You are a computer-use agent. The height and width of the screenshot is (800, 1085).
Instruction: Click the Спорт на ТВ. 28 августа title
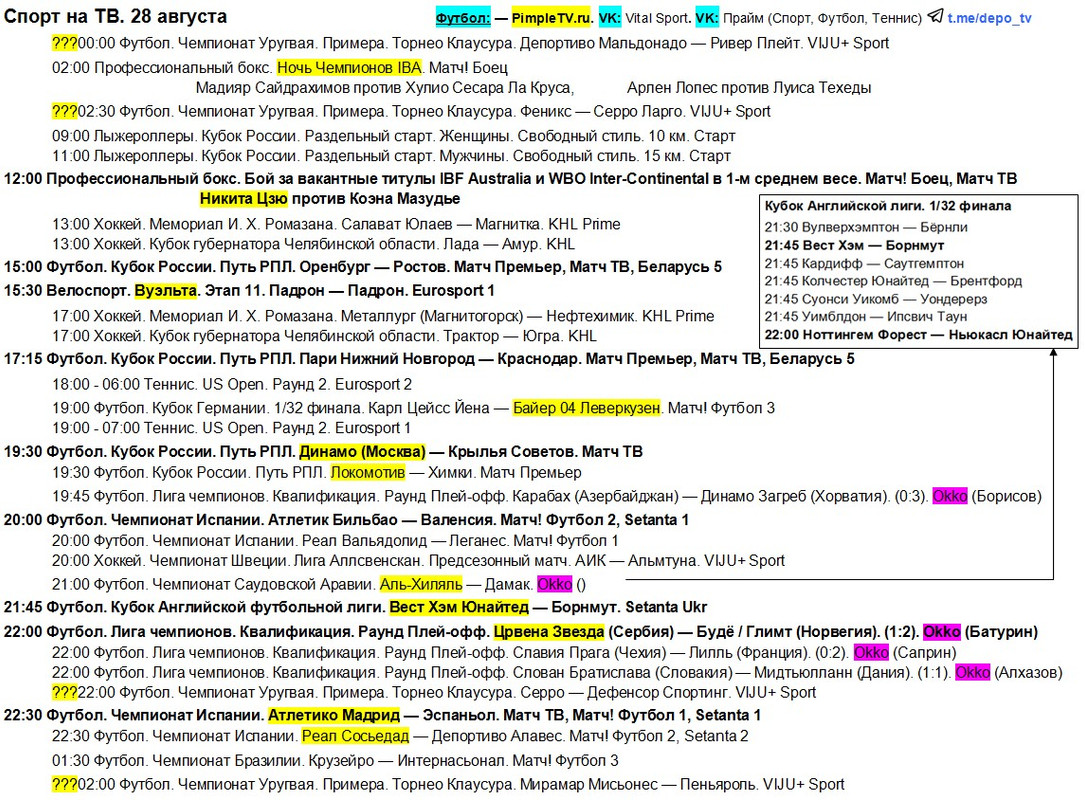(x=116, y=16)
